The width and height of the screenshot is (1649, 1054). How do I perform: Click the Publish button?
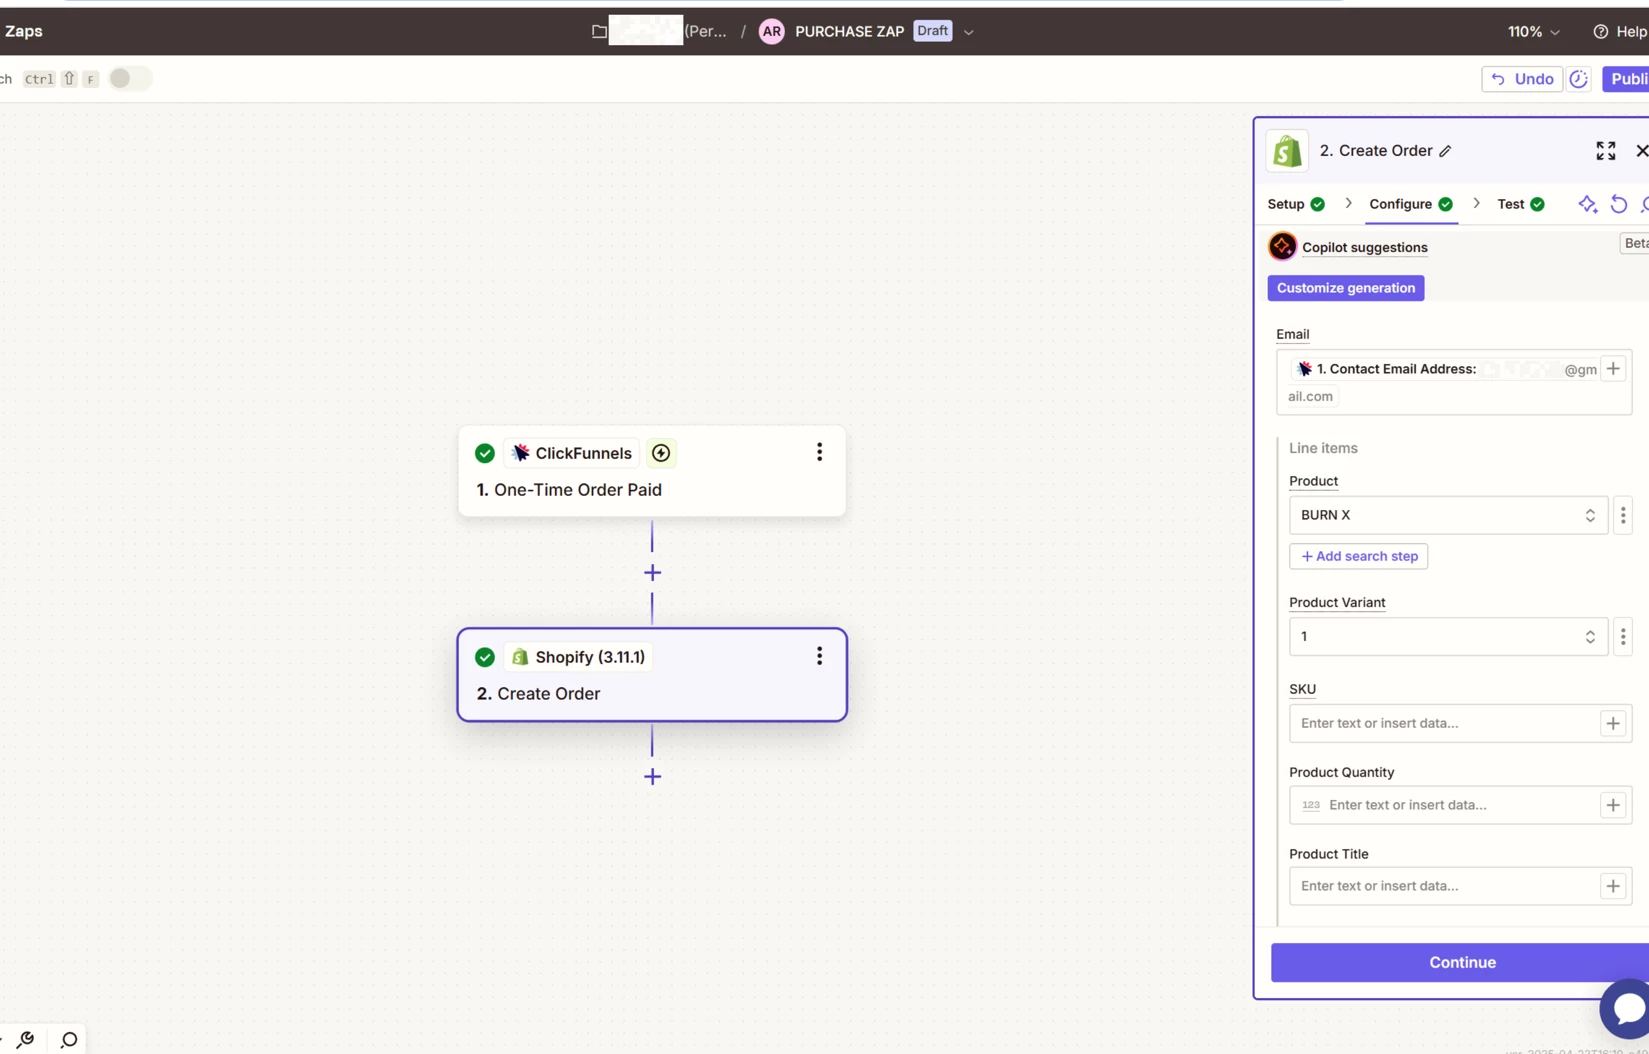1626,79
